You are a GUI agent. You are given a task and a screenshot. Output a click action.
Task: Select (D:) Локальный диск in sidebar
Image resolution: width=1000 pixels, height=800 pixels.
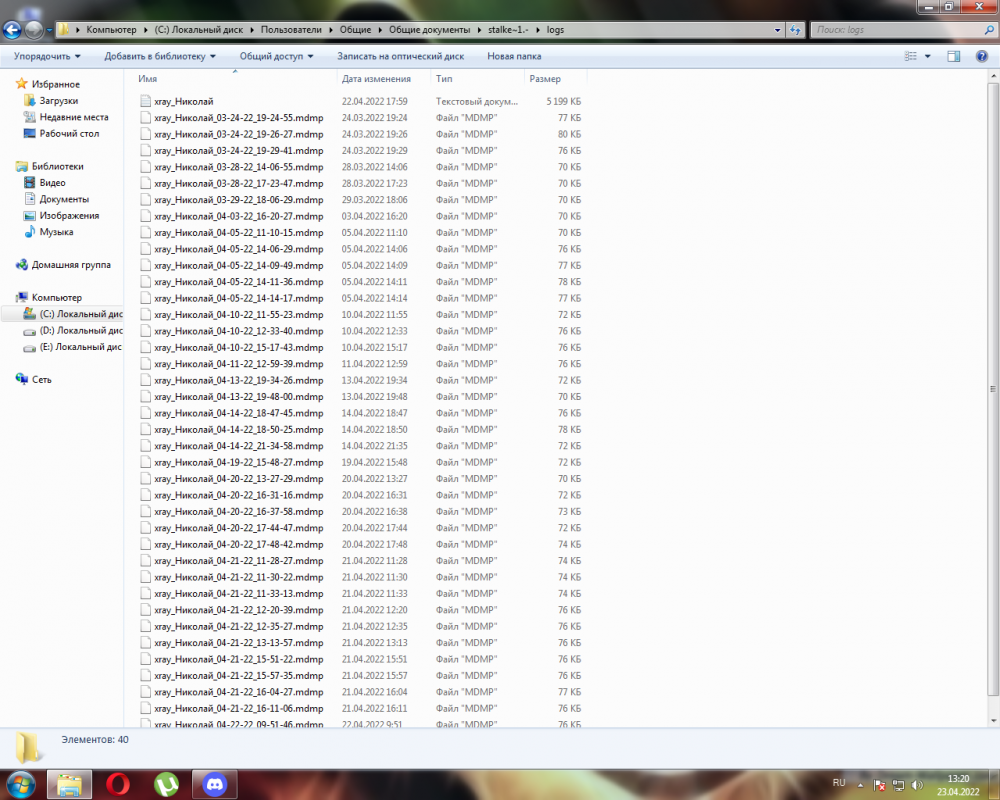73,330
